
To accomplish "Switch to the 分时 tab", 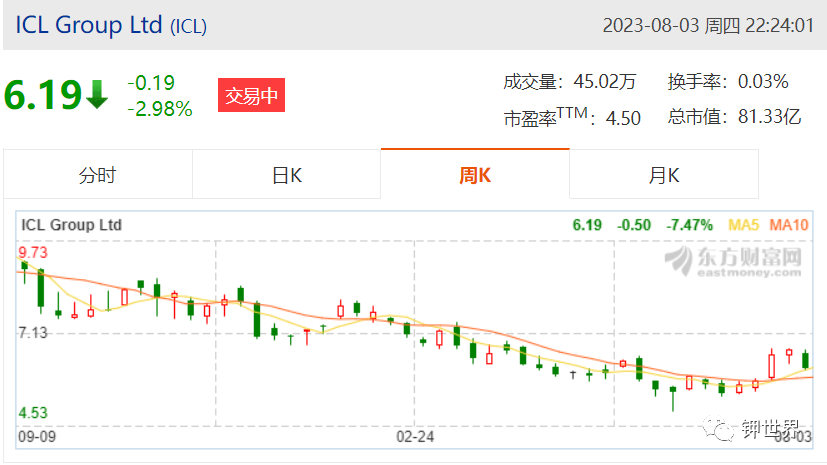I will (98, 175).
